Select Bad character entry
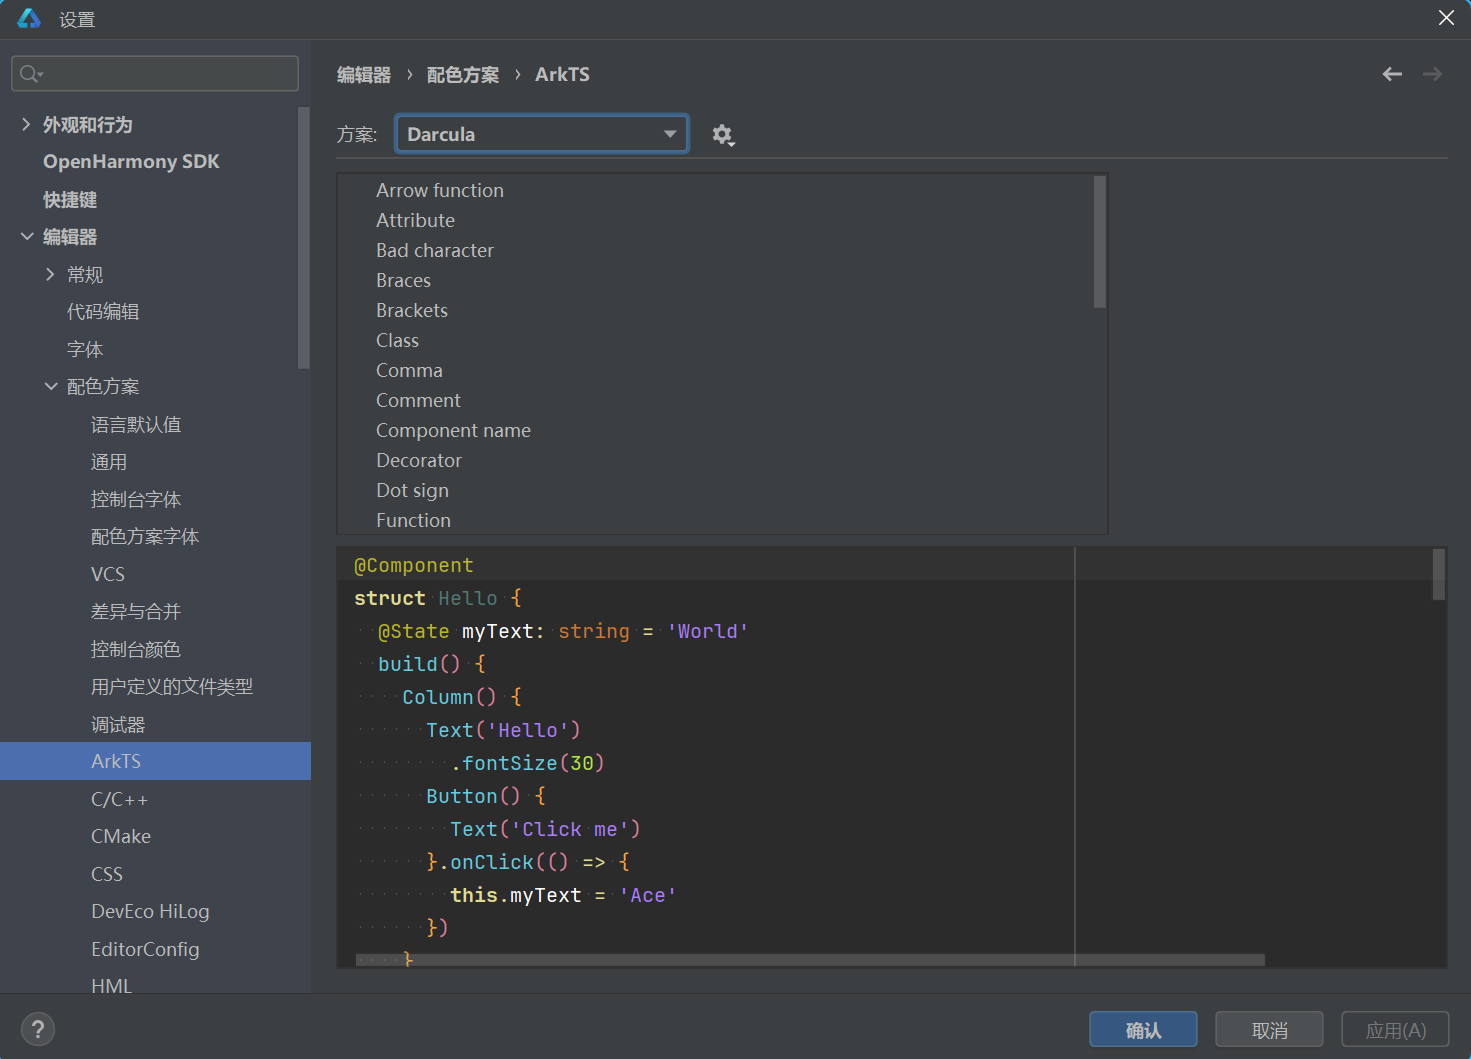The height and width of the screenshot is (1059, 1471). tap(435, 250)
